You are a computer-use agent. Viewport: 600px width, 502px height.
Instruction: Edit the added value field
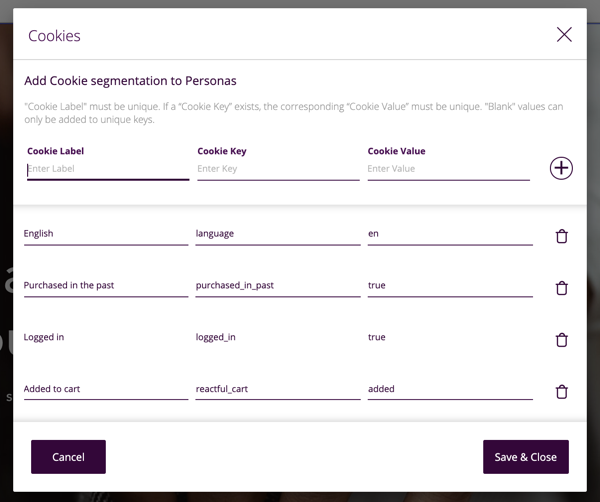click(x=450, y=389)
